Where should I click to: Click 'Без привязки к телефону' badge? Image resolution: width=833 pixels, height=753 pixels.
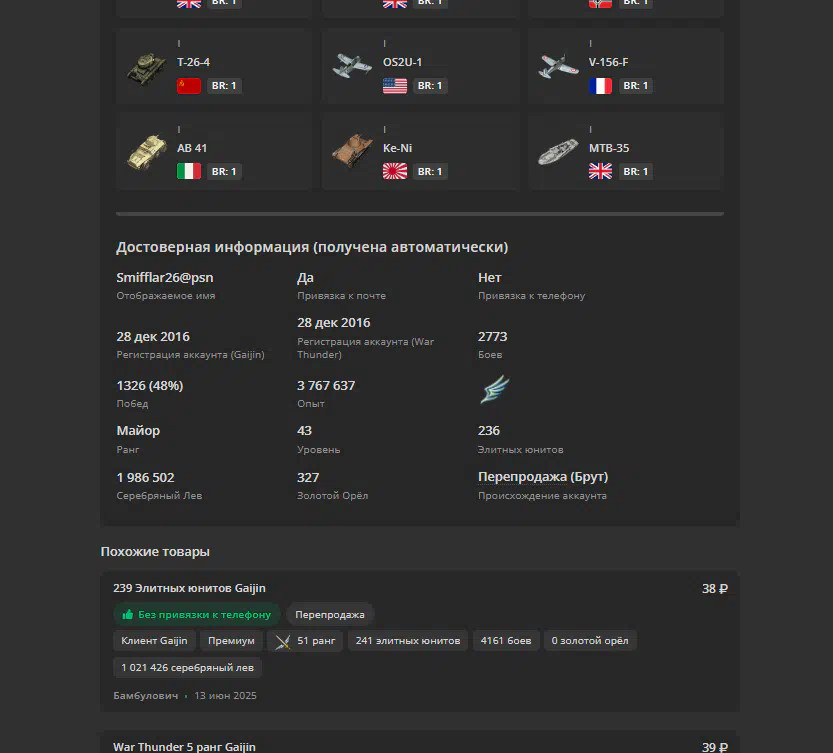(197, 615)
